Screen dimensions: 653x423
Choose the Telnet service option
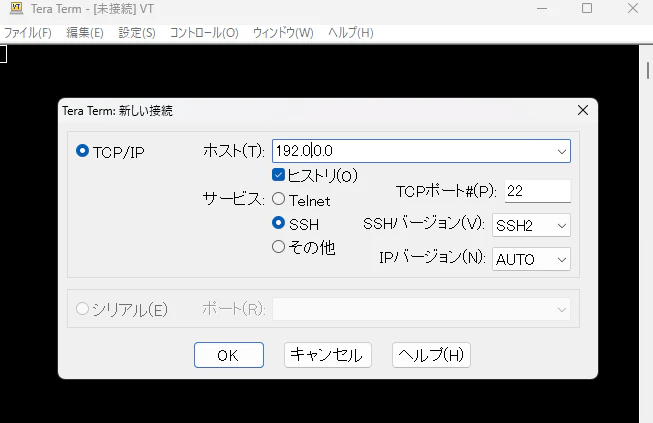tap(279, 199)
